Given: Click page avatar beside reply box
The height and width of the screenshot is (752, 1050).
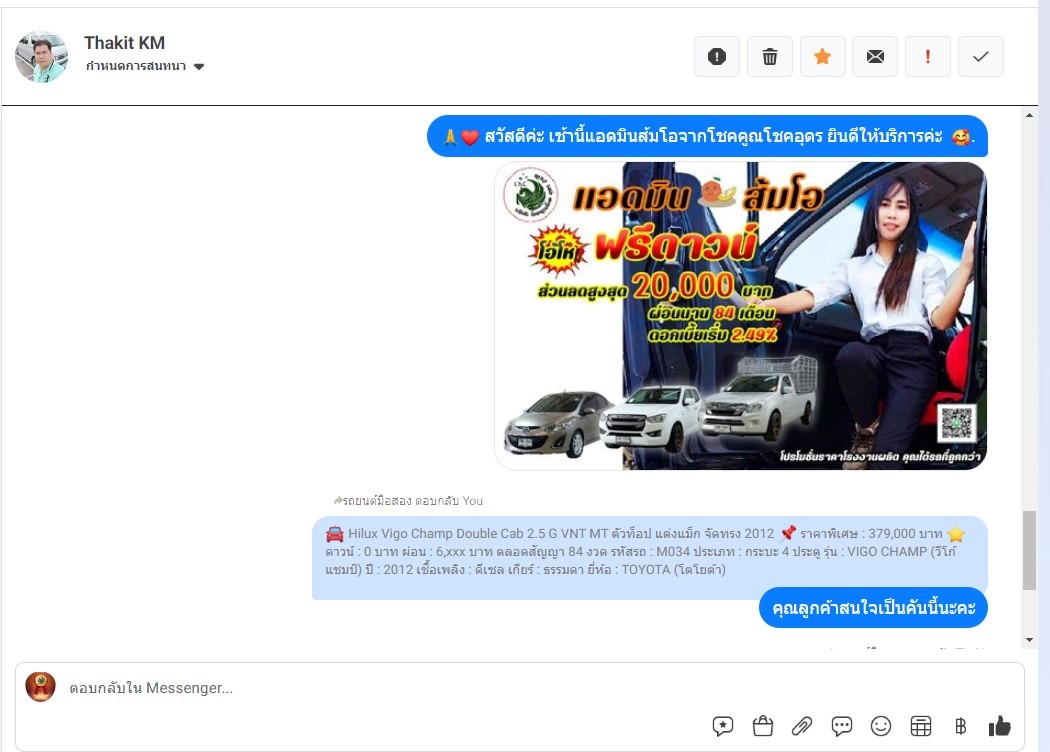Looking at the screenshot, I should pos(40,687).
